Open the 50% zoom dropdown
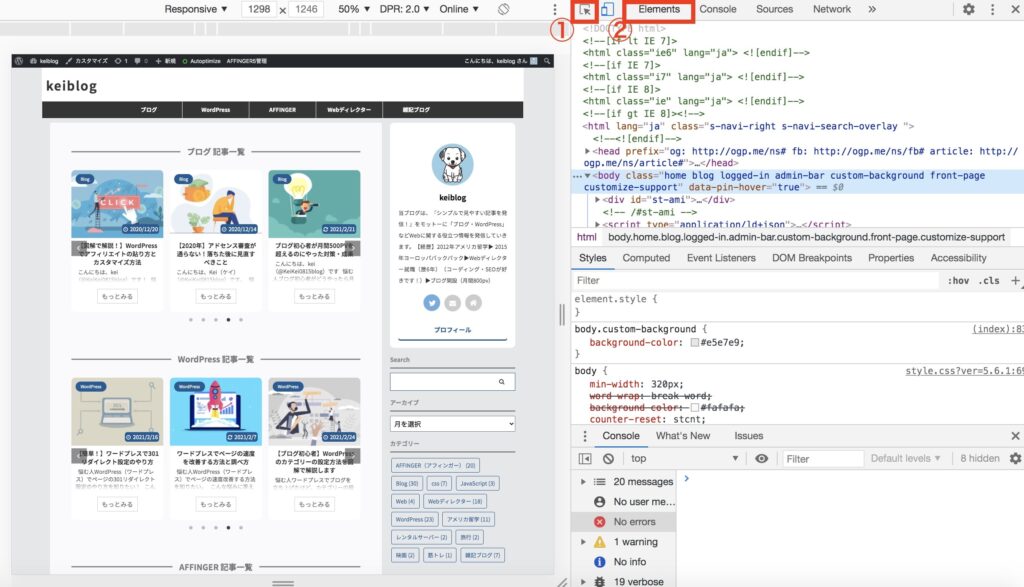Image resolution: width=1024 pixels, height=587 pixels. tap(354, 9)
